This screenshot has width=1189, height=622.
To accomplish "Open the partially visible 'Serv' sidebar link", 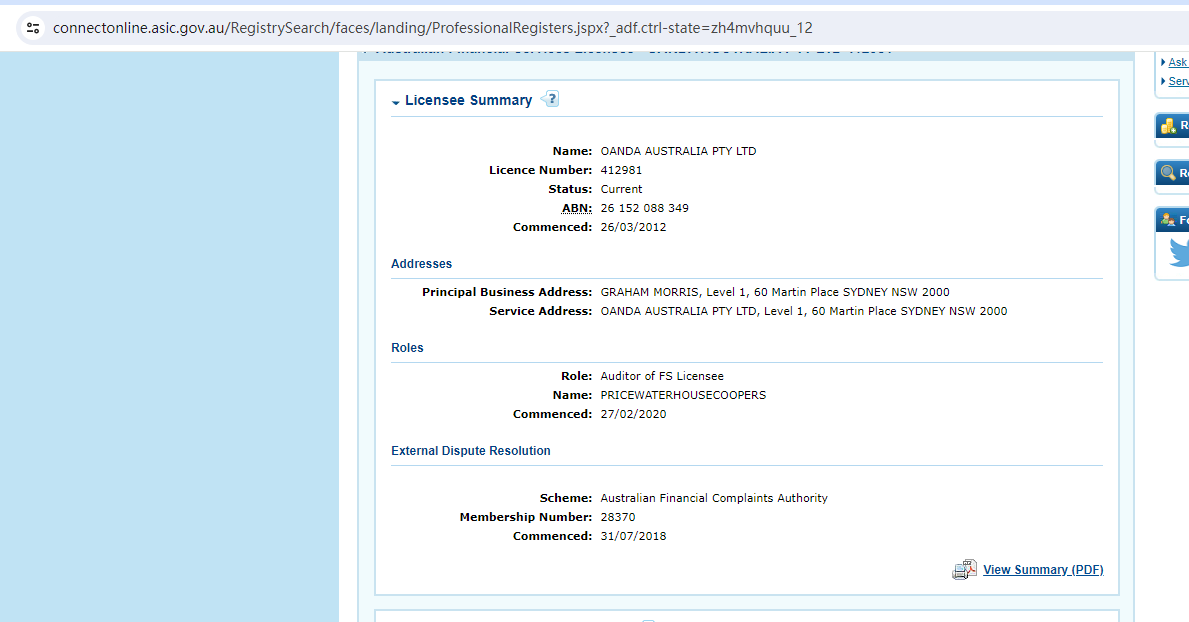I will (1178, 81).
